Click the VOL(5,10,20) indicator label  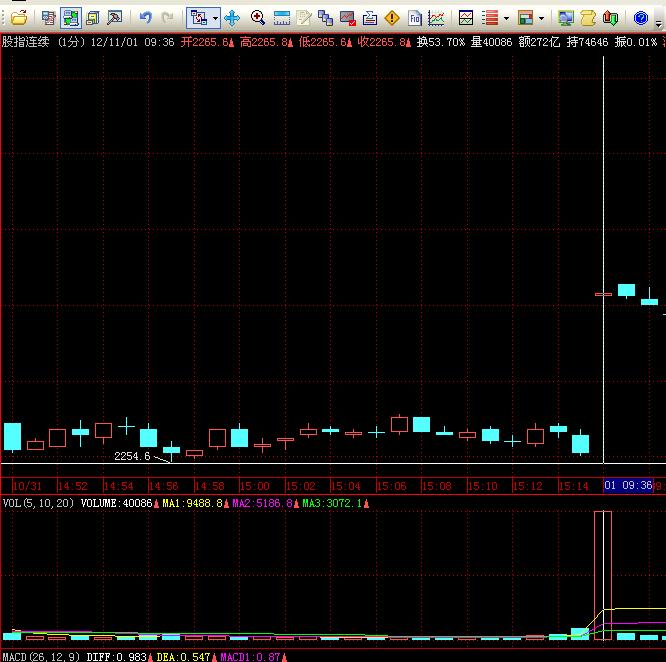[x=39, y=503]
